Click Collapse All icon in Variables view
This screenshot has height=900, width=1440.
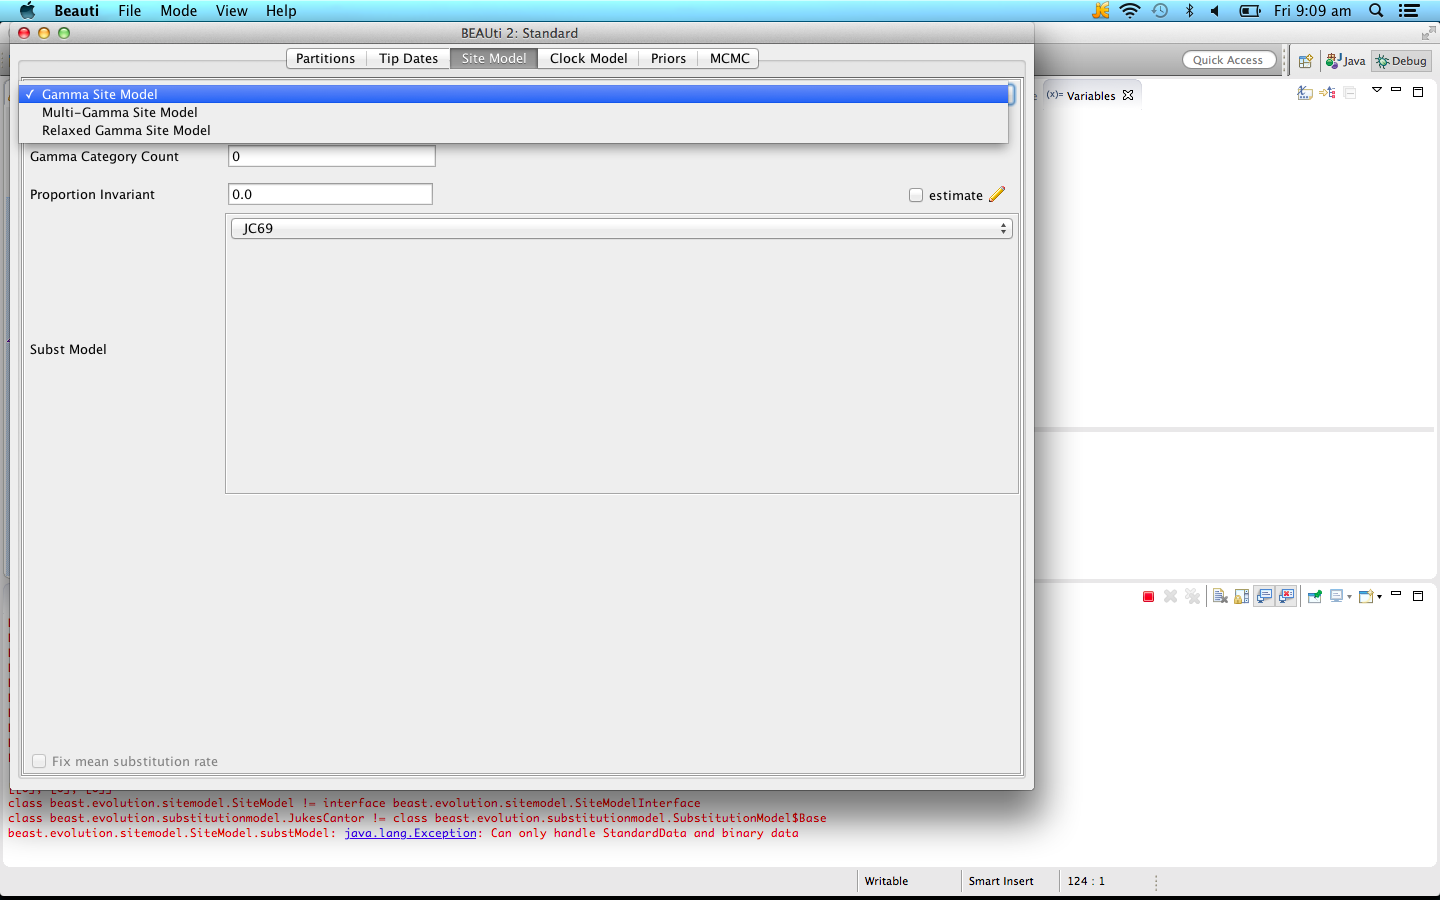1349,93
